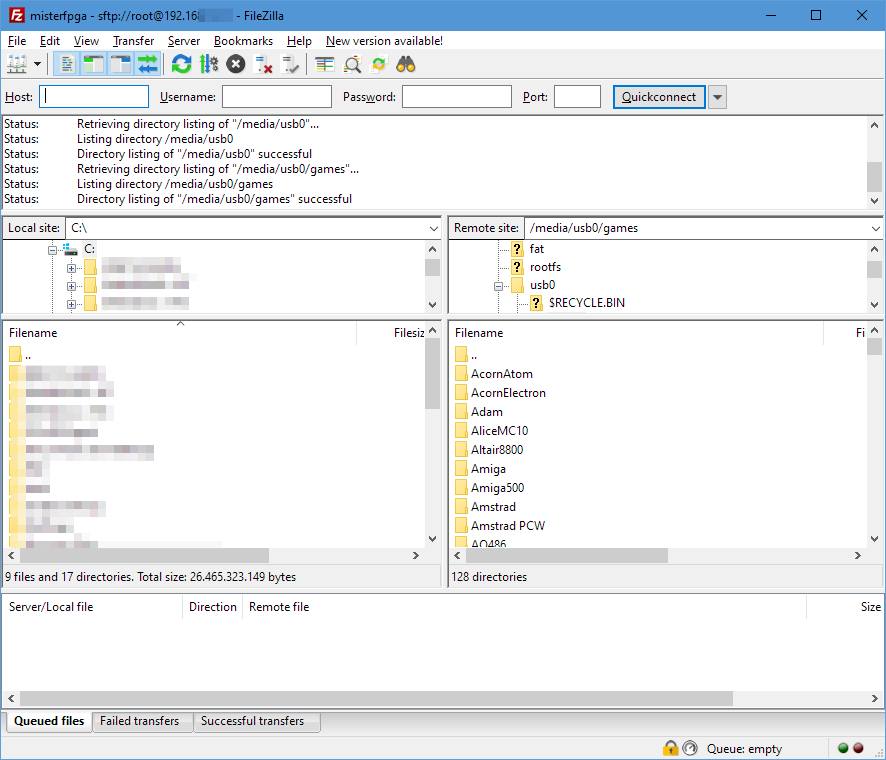Open the Help menu
The height and width of the screenshot is (760, 886).
[299, 41]
